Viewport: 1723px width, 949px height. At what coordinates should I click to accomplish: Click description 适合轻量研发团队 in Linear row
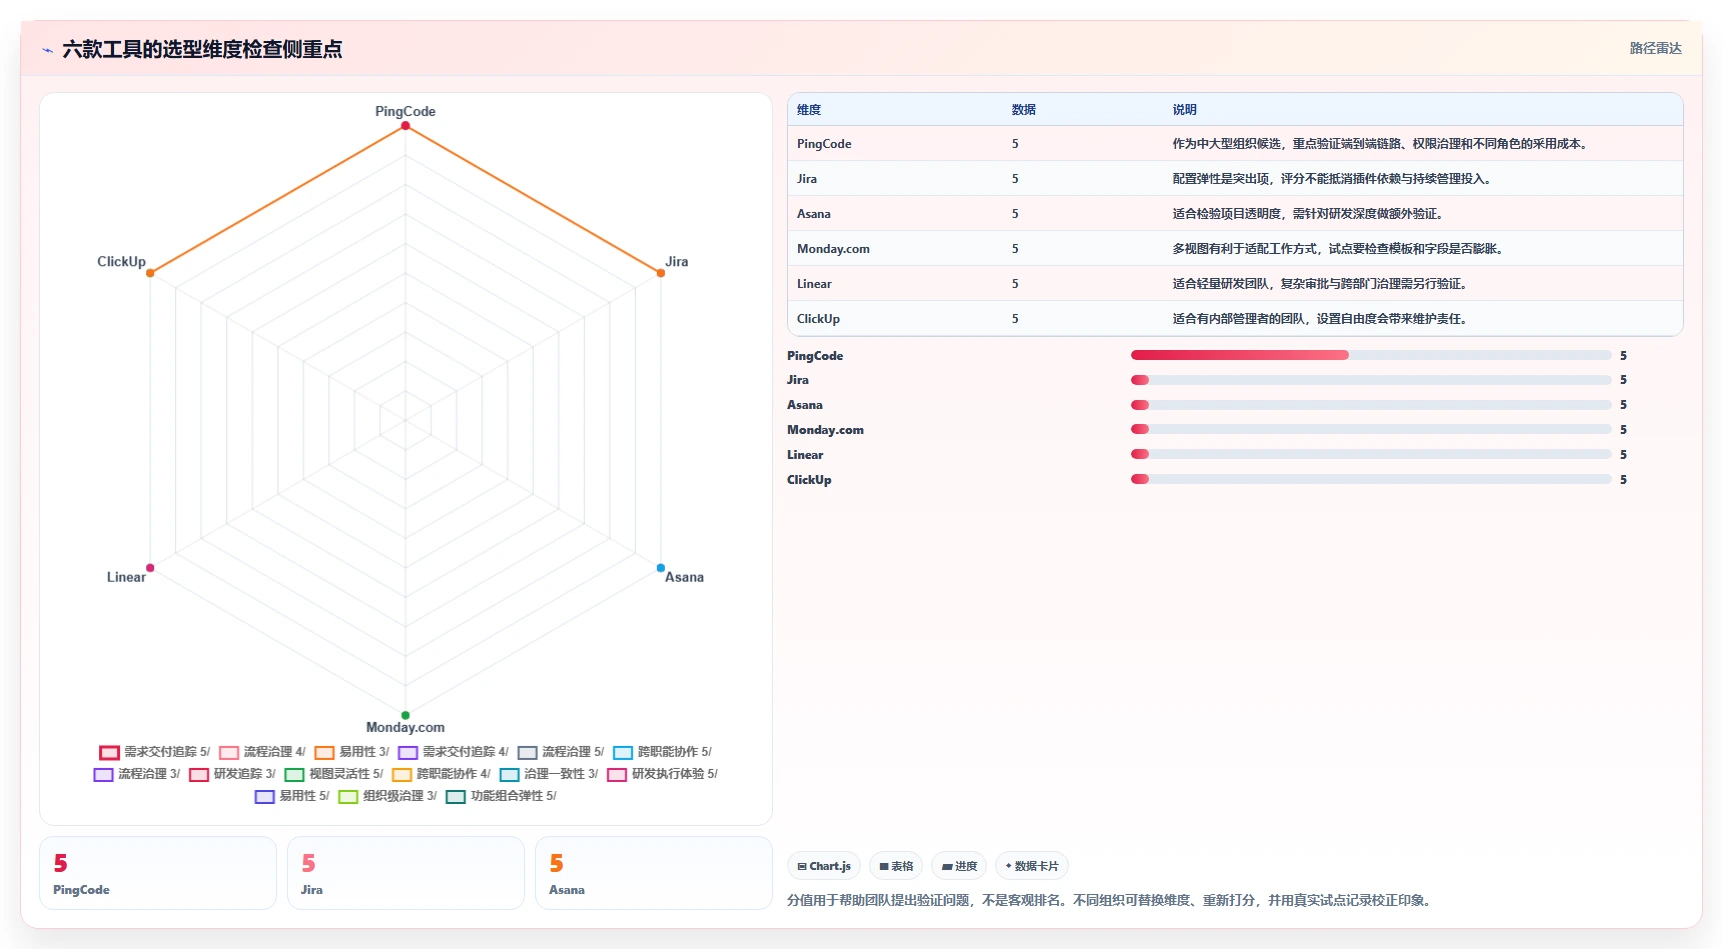tap(1322, 284)
